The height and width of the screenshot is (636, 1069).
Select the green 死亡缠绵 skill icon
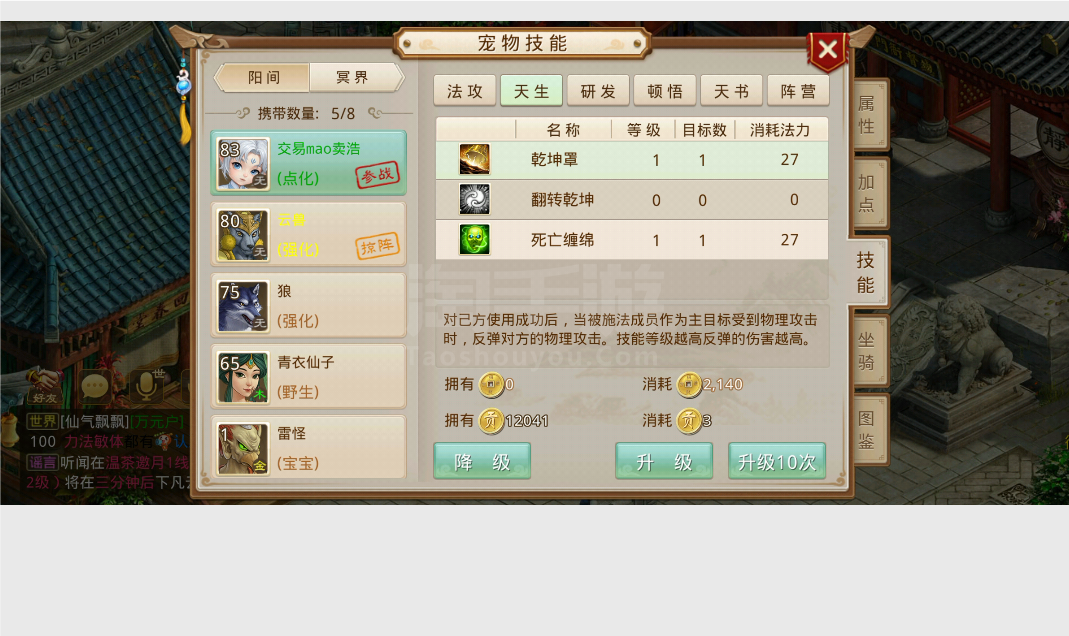[x=475, y=240]
